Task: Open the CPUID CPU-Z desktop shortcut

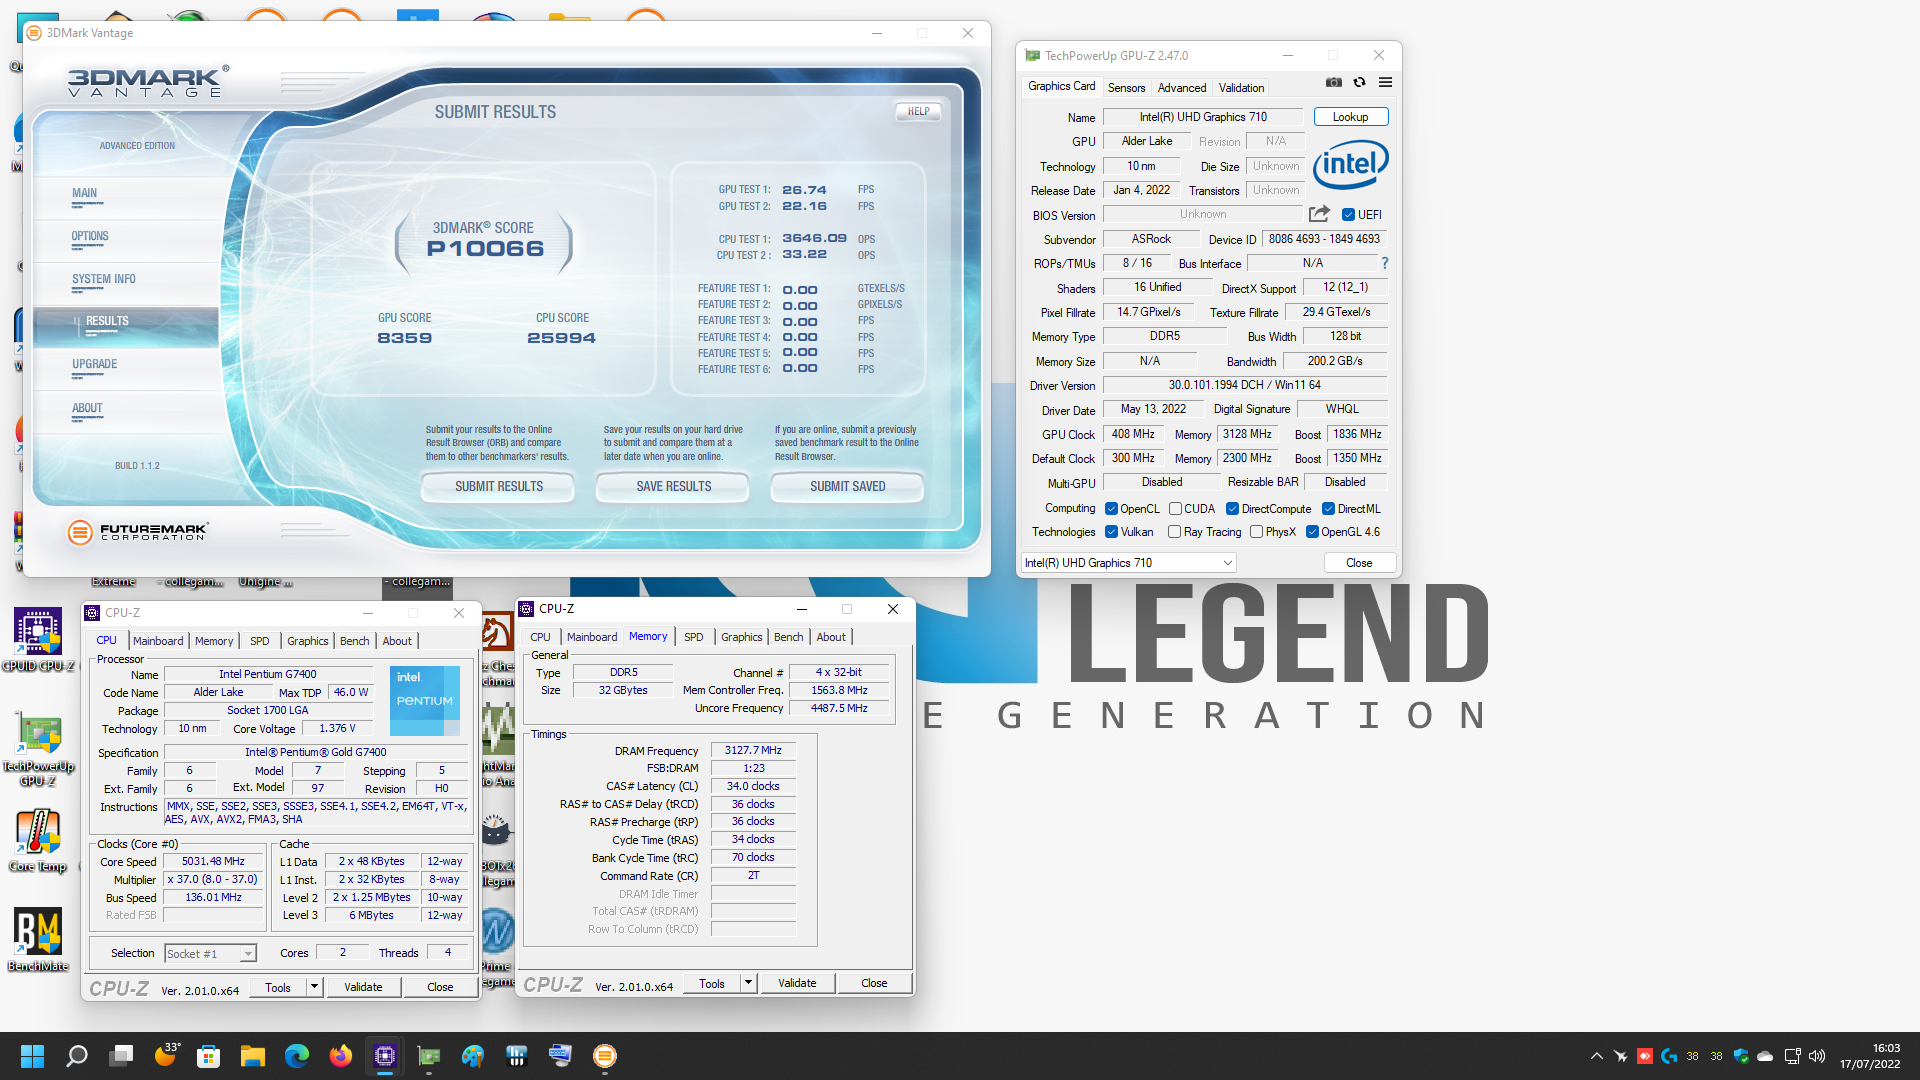Action: tap(38, 640)
